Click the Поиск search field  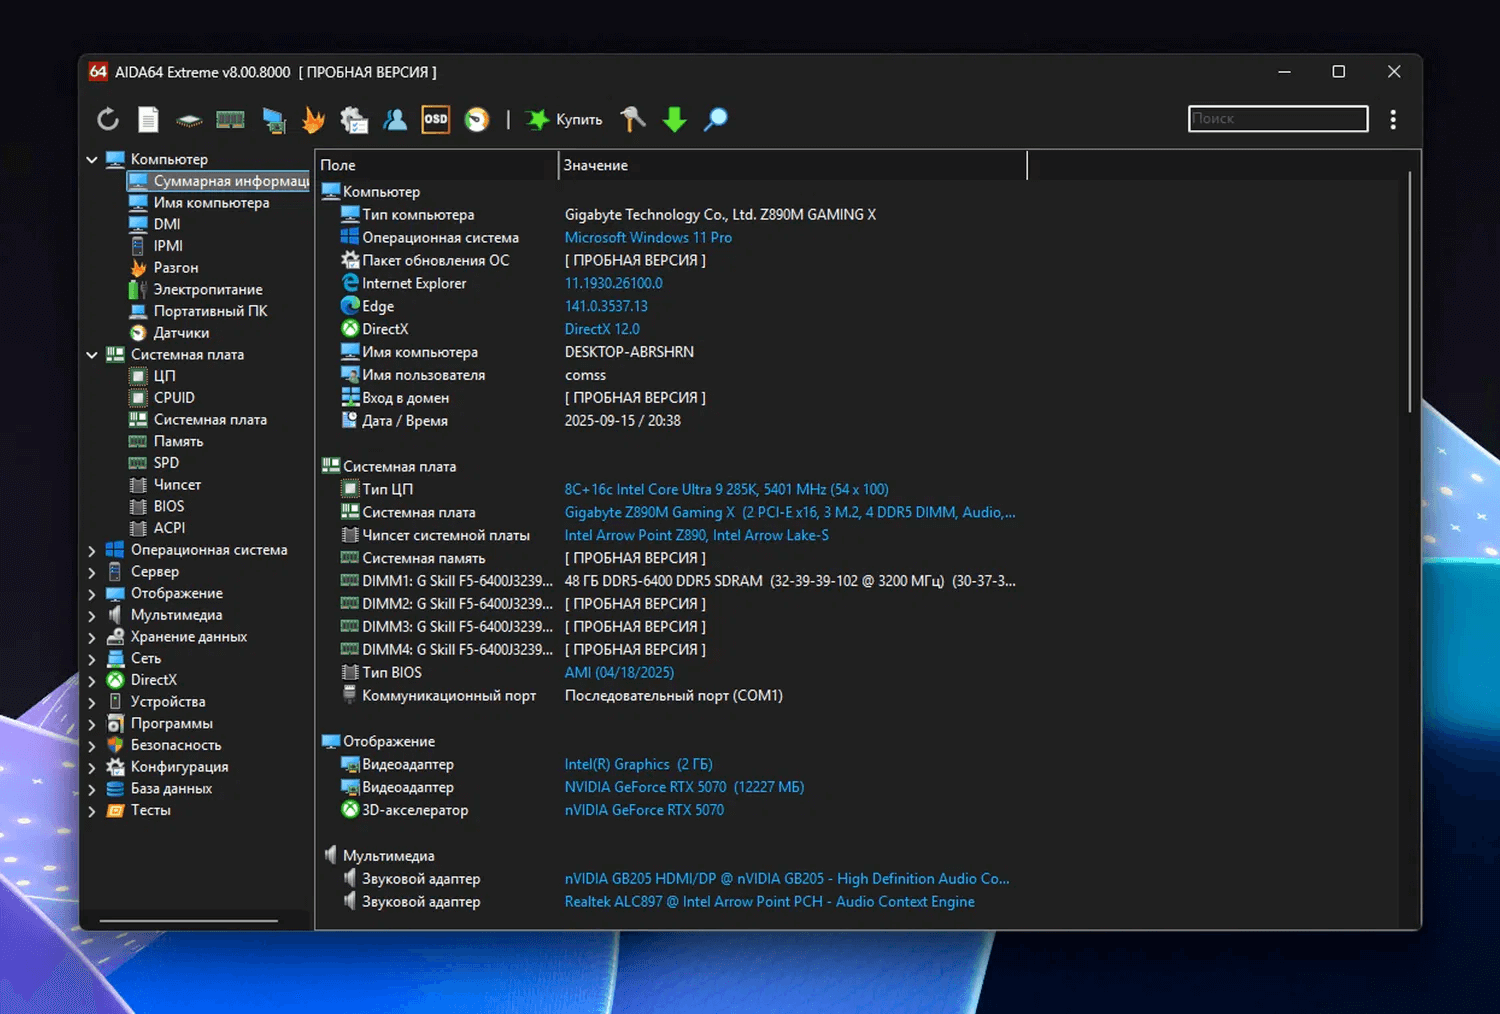click(1278, 119)
